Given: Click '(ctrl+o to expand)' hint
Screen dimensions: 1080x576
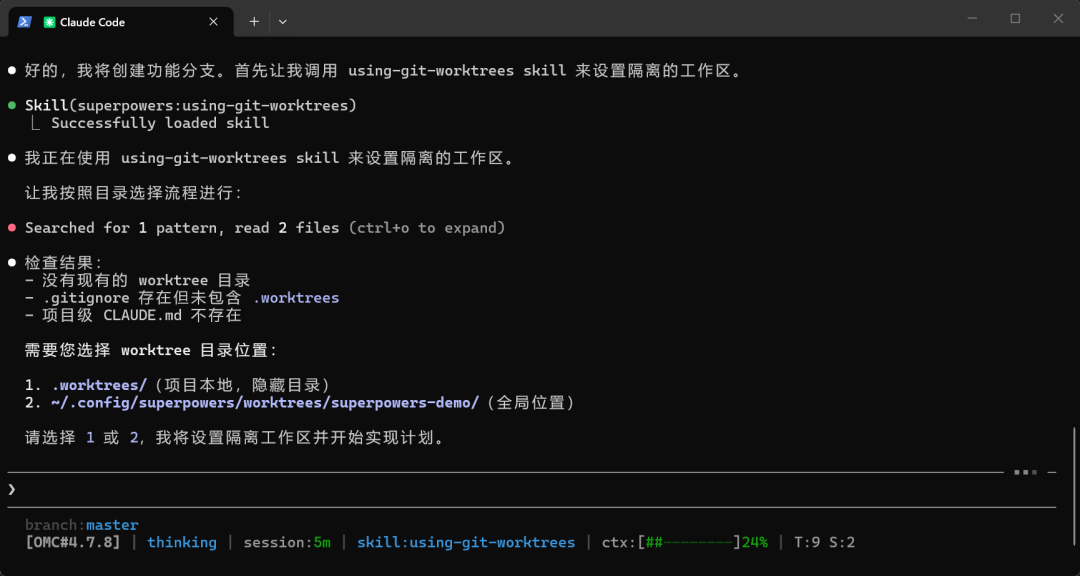Looking at the screenshot, I should [427, 227].
